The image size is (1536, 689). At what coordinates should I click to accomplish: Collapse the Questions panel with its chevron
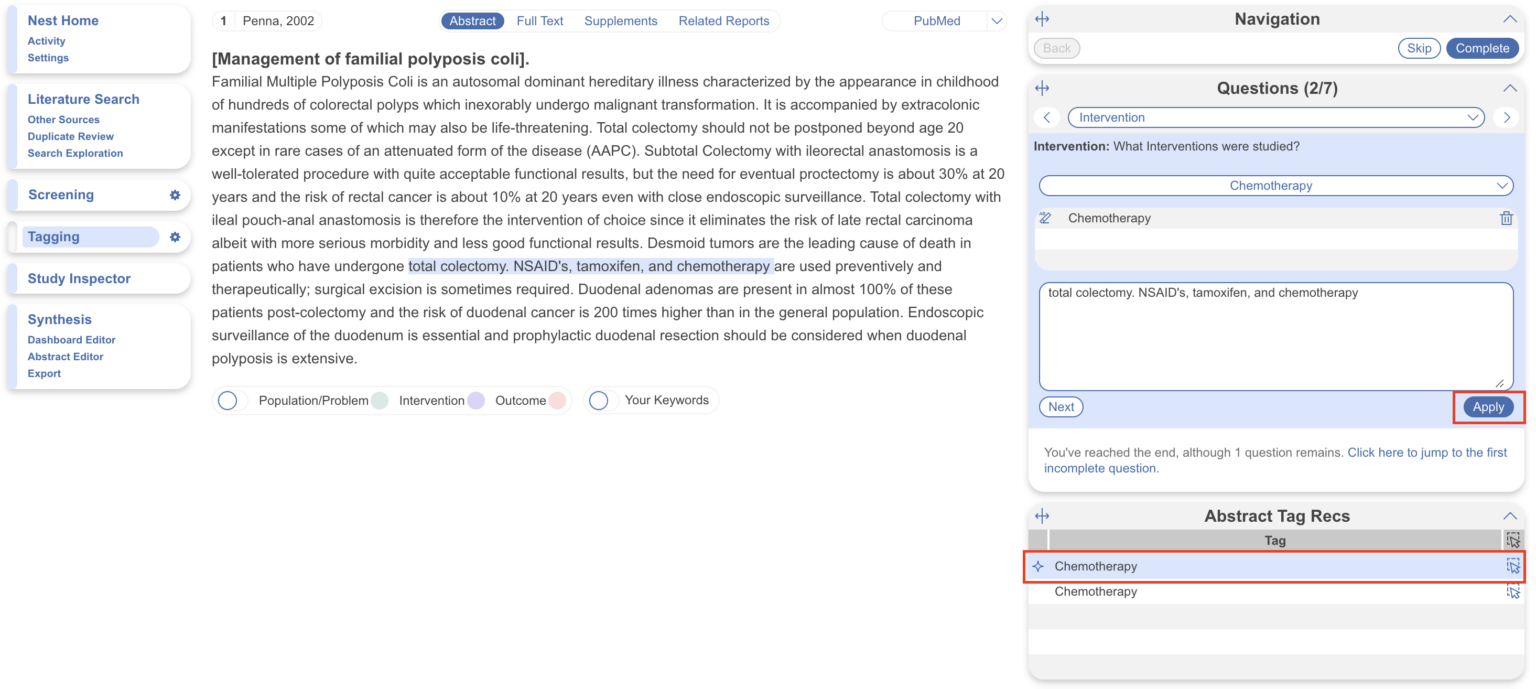click(1510, 88)
